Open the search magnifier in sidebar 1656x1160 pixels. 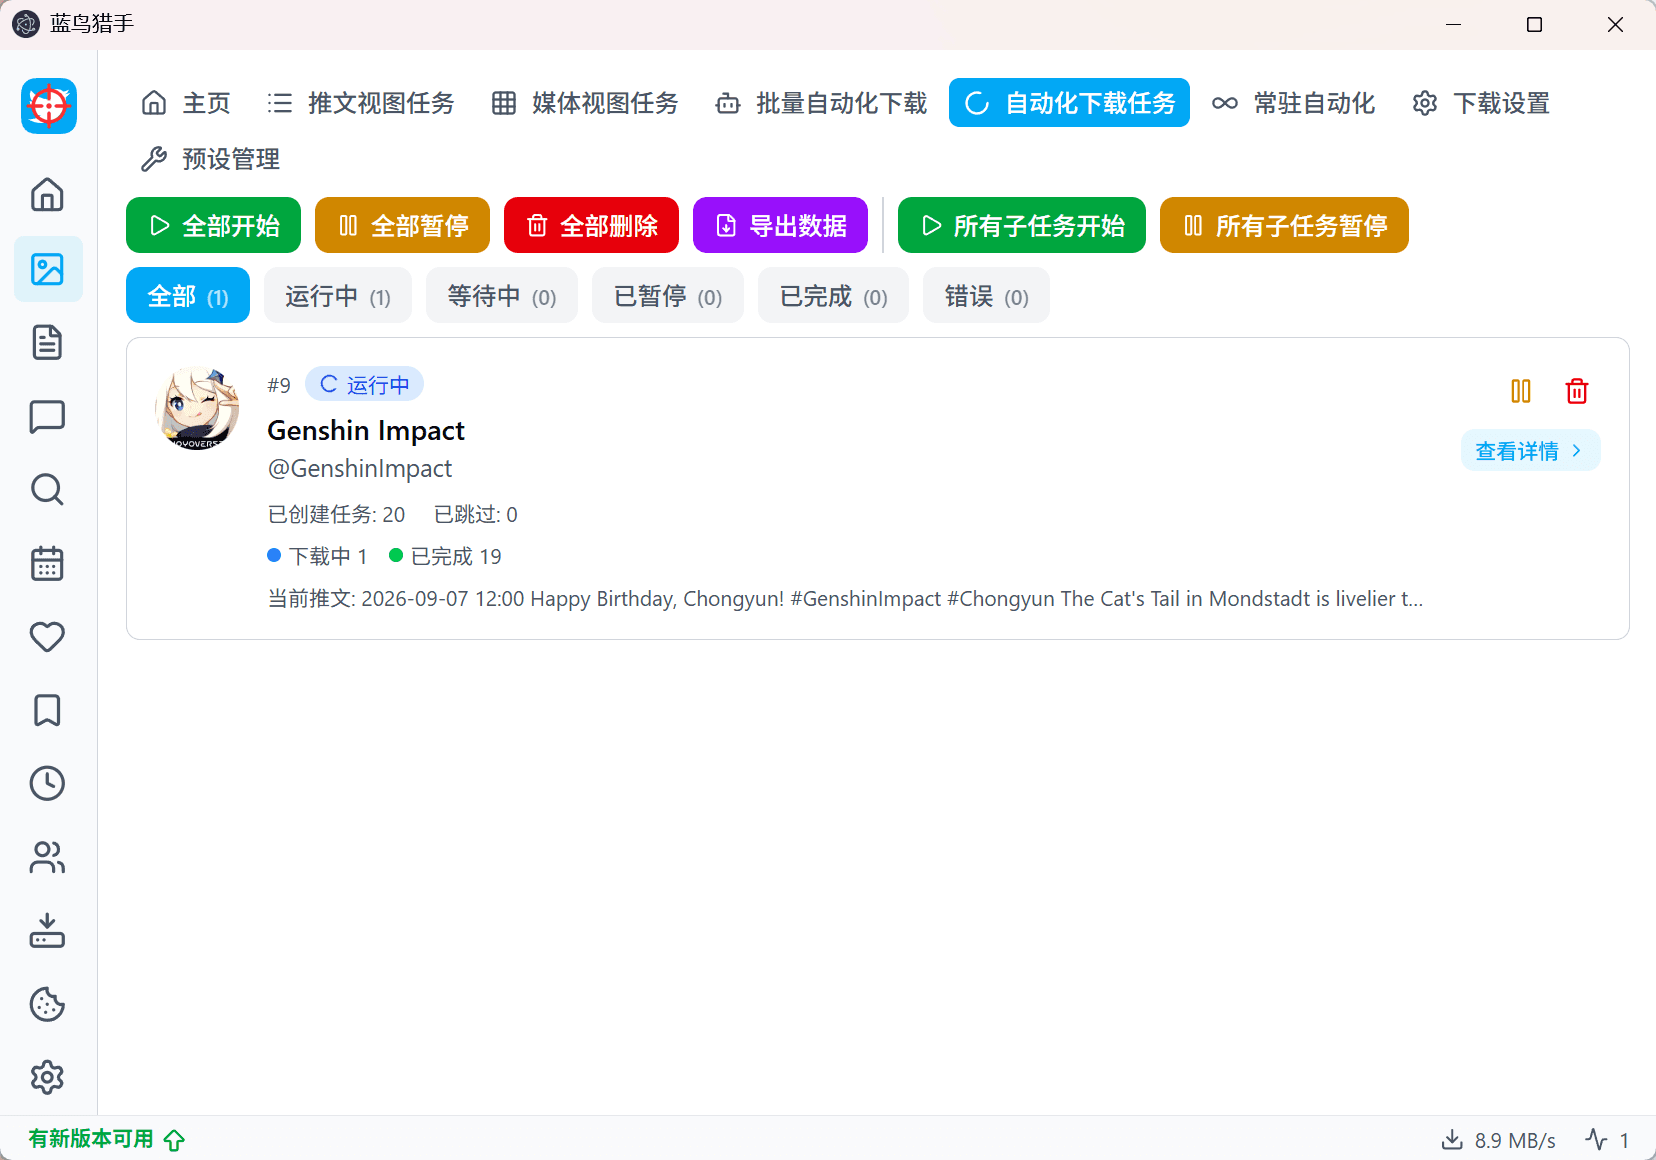(47, 490)
